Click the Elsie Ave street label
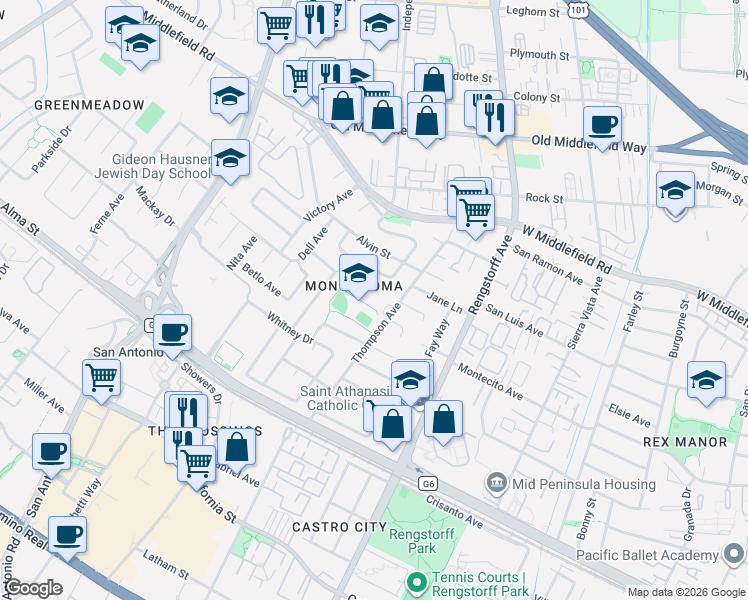This screenshot has width=748, height=600. point(629,415)
